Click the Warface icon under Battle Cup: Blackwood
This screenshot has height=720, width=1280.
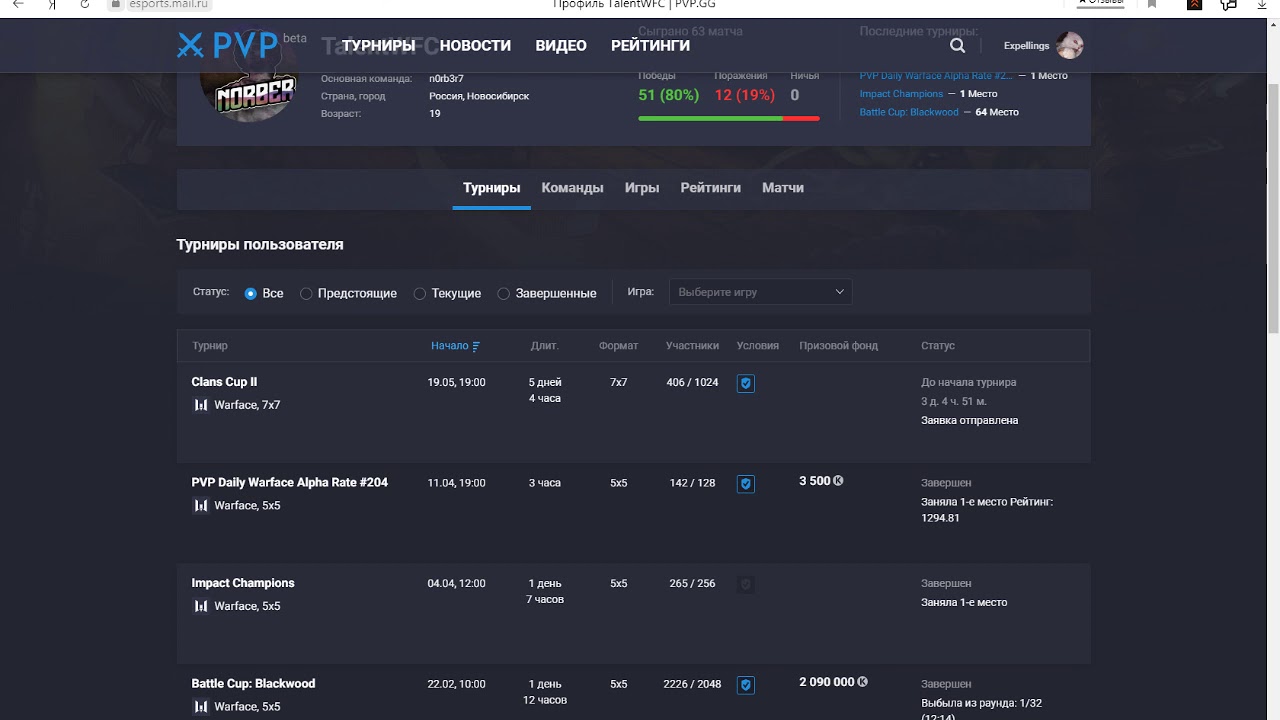(201, 706)
